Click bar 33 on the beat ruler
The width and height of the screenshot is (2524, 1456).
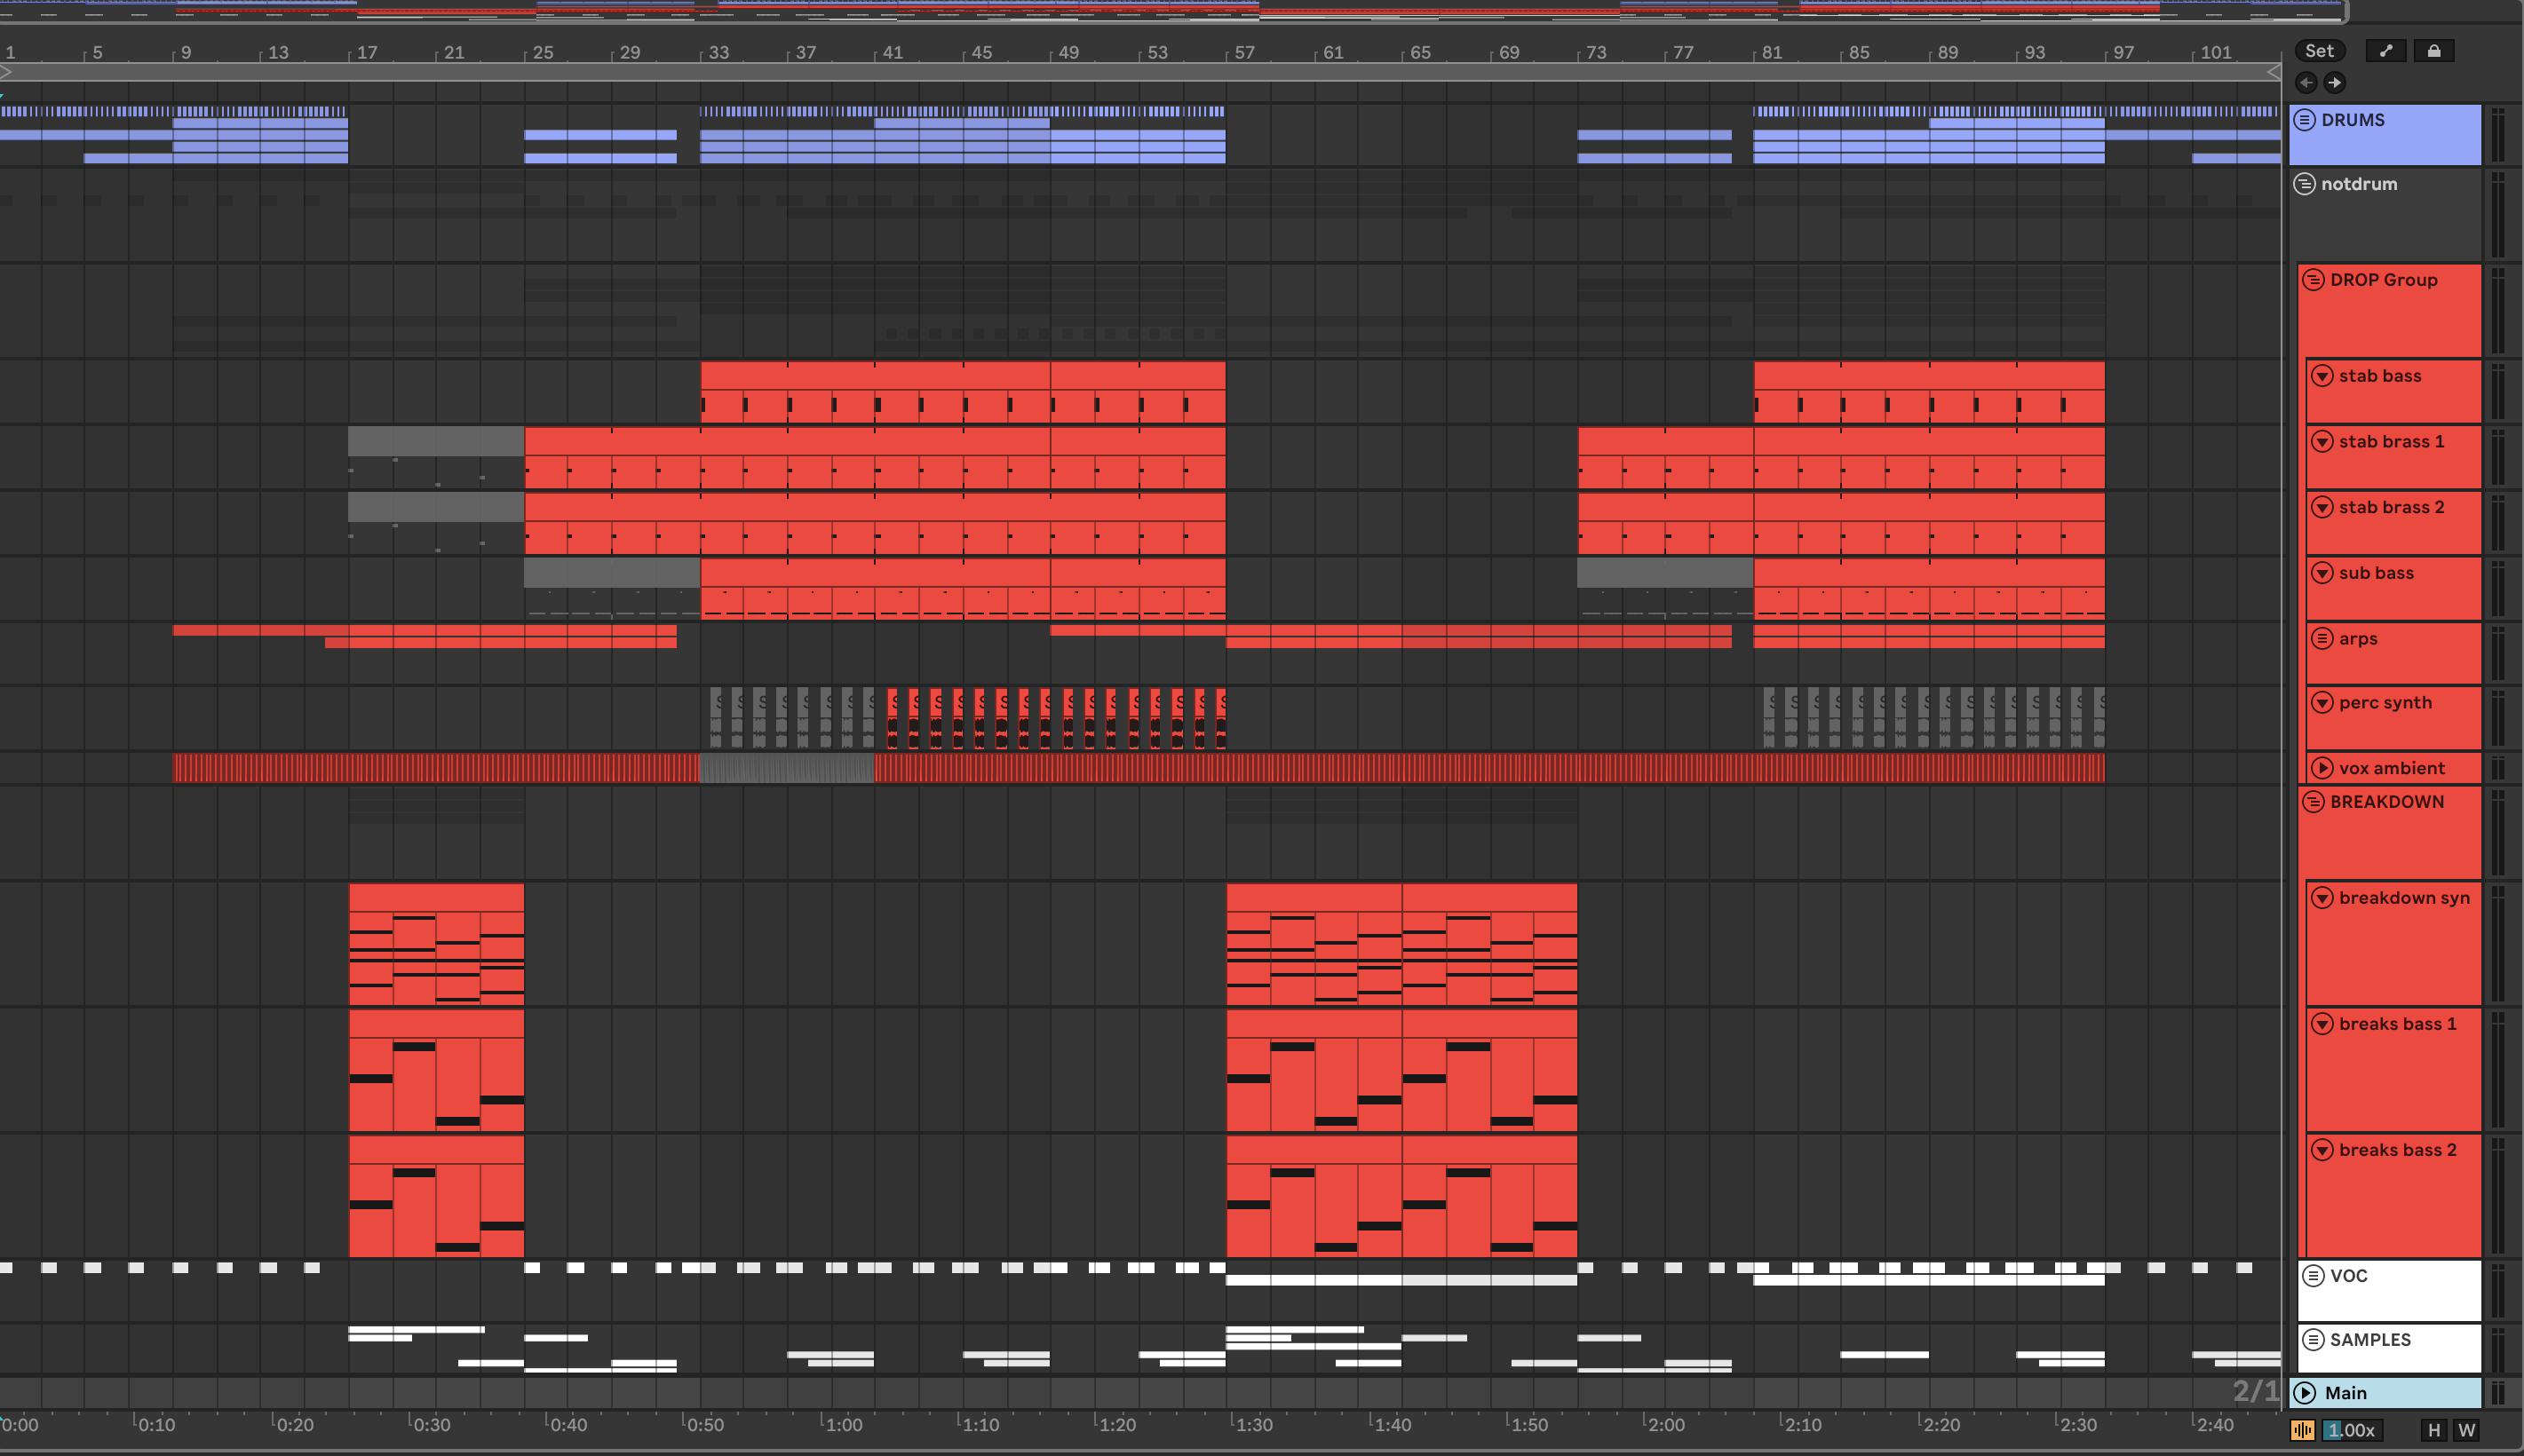718,52
